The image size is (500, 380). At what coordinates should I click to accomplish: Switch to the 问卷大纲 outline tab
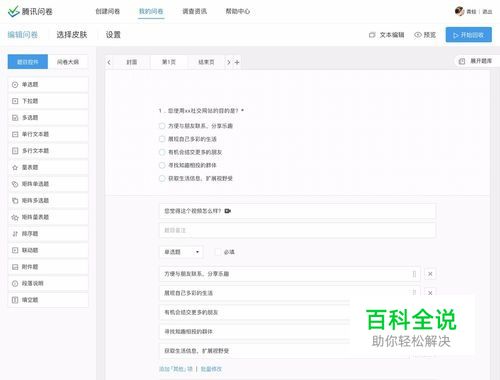click(68, 62)
